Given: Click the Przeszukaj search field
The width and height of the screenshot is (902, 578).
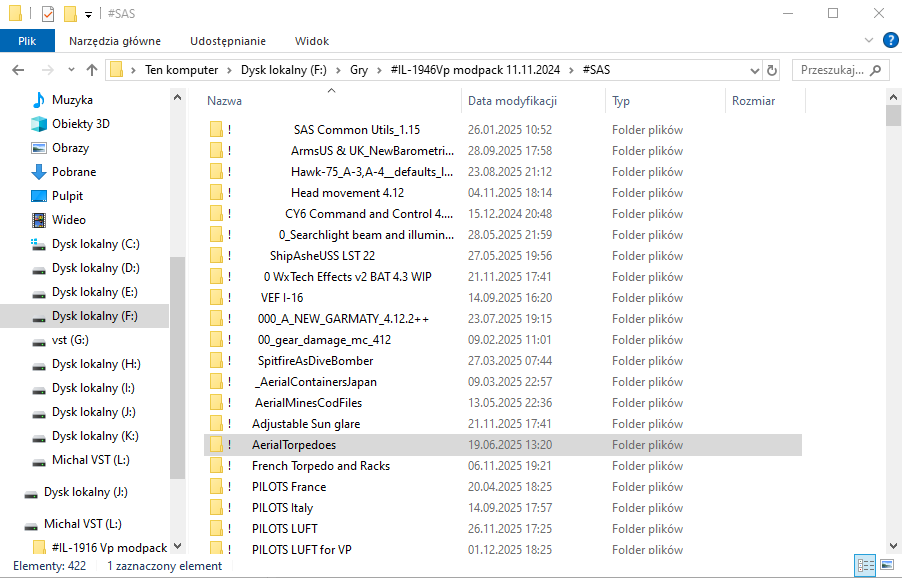Looking at the screenshot, I should pos(840,70).
